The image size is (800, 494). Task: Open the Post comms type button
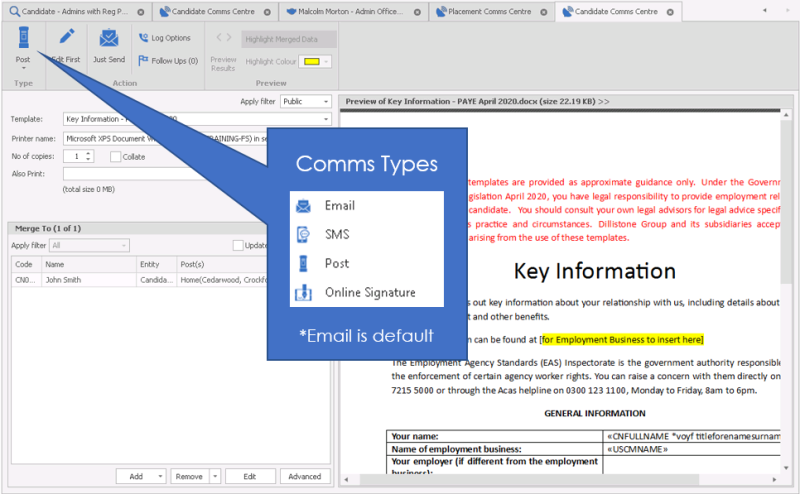pyautogui.click(x=23, y=45)
